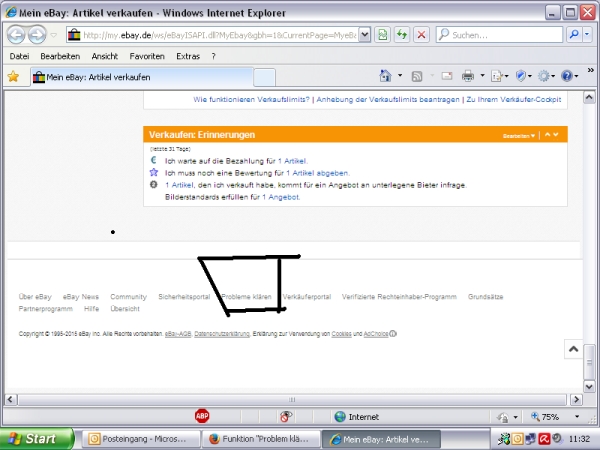Click the horizontal scrollbar right arrow
The height and width of the screenshot is (450, 600).
coord(576,400)
